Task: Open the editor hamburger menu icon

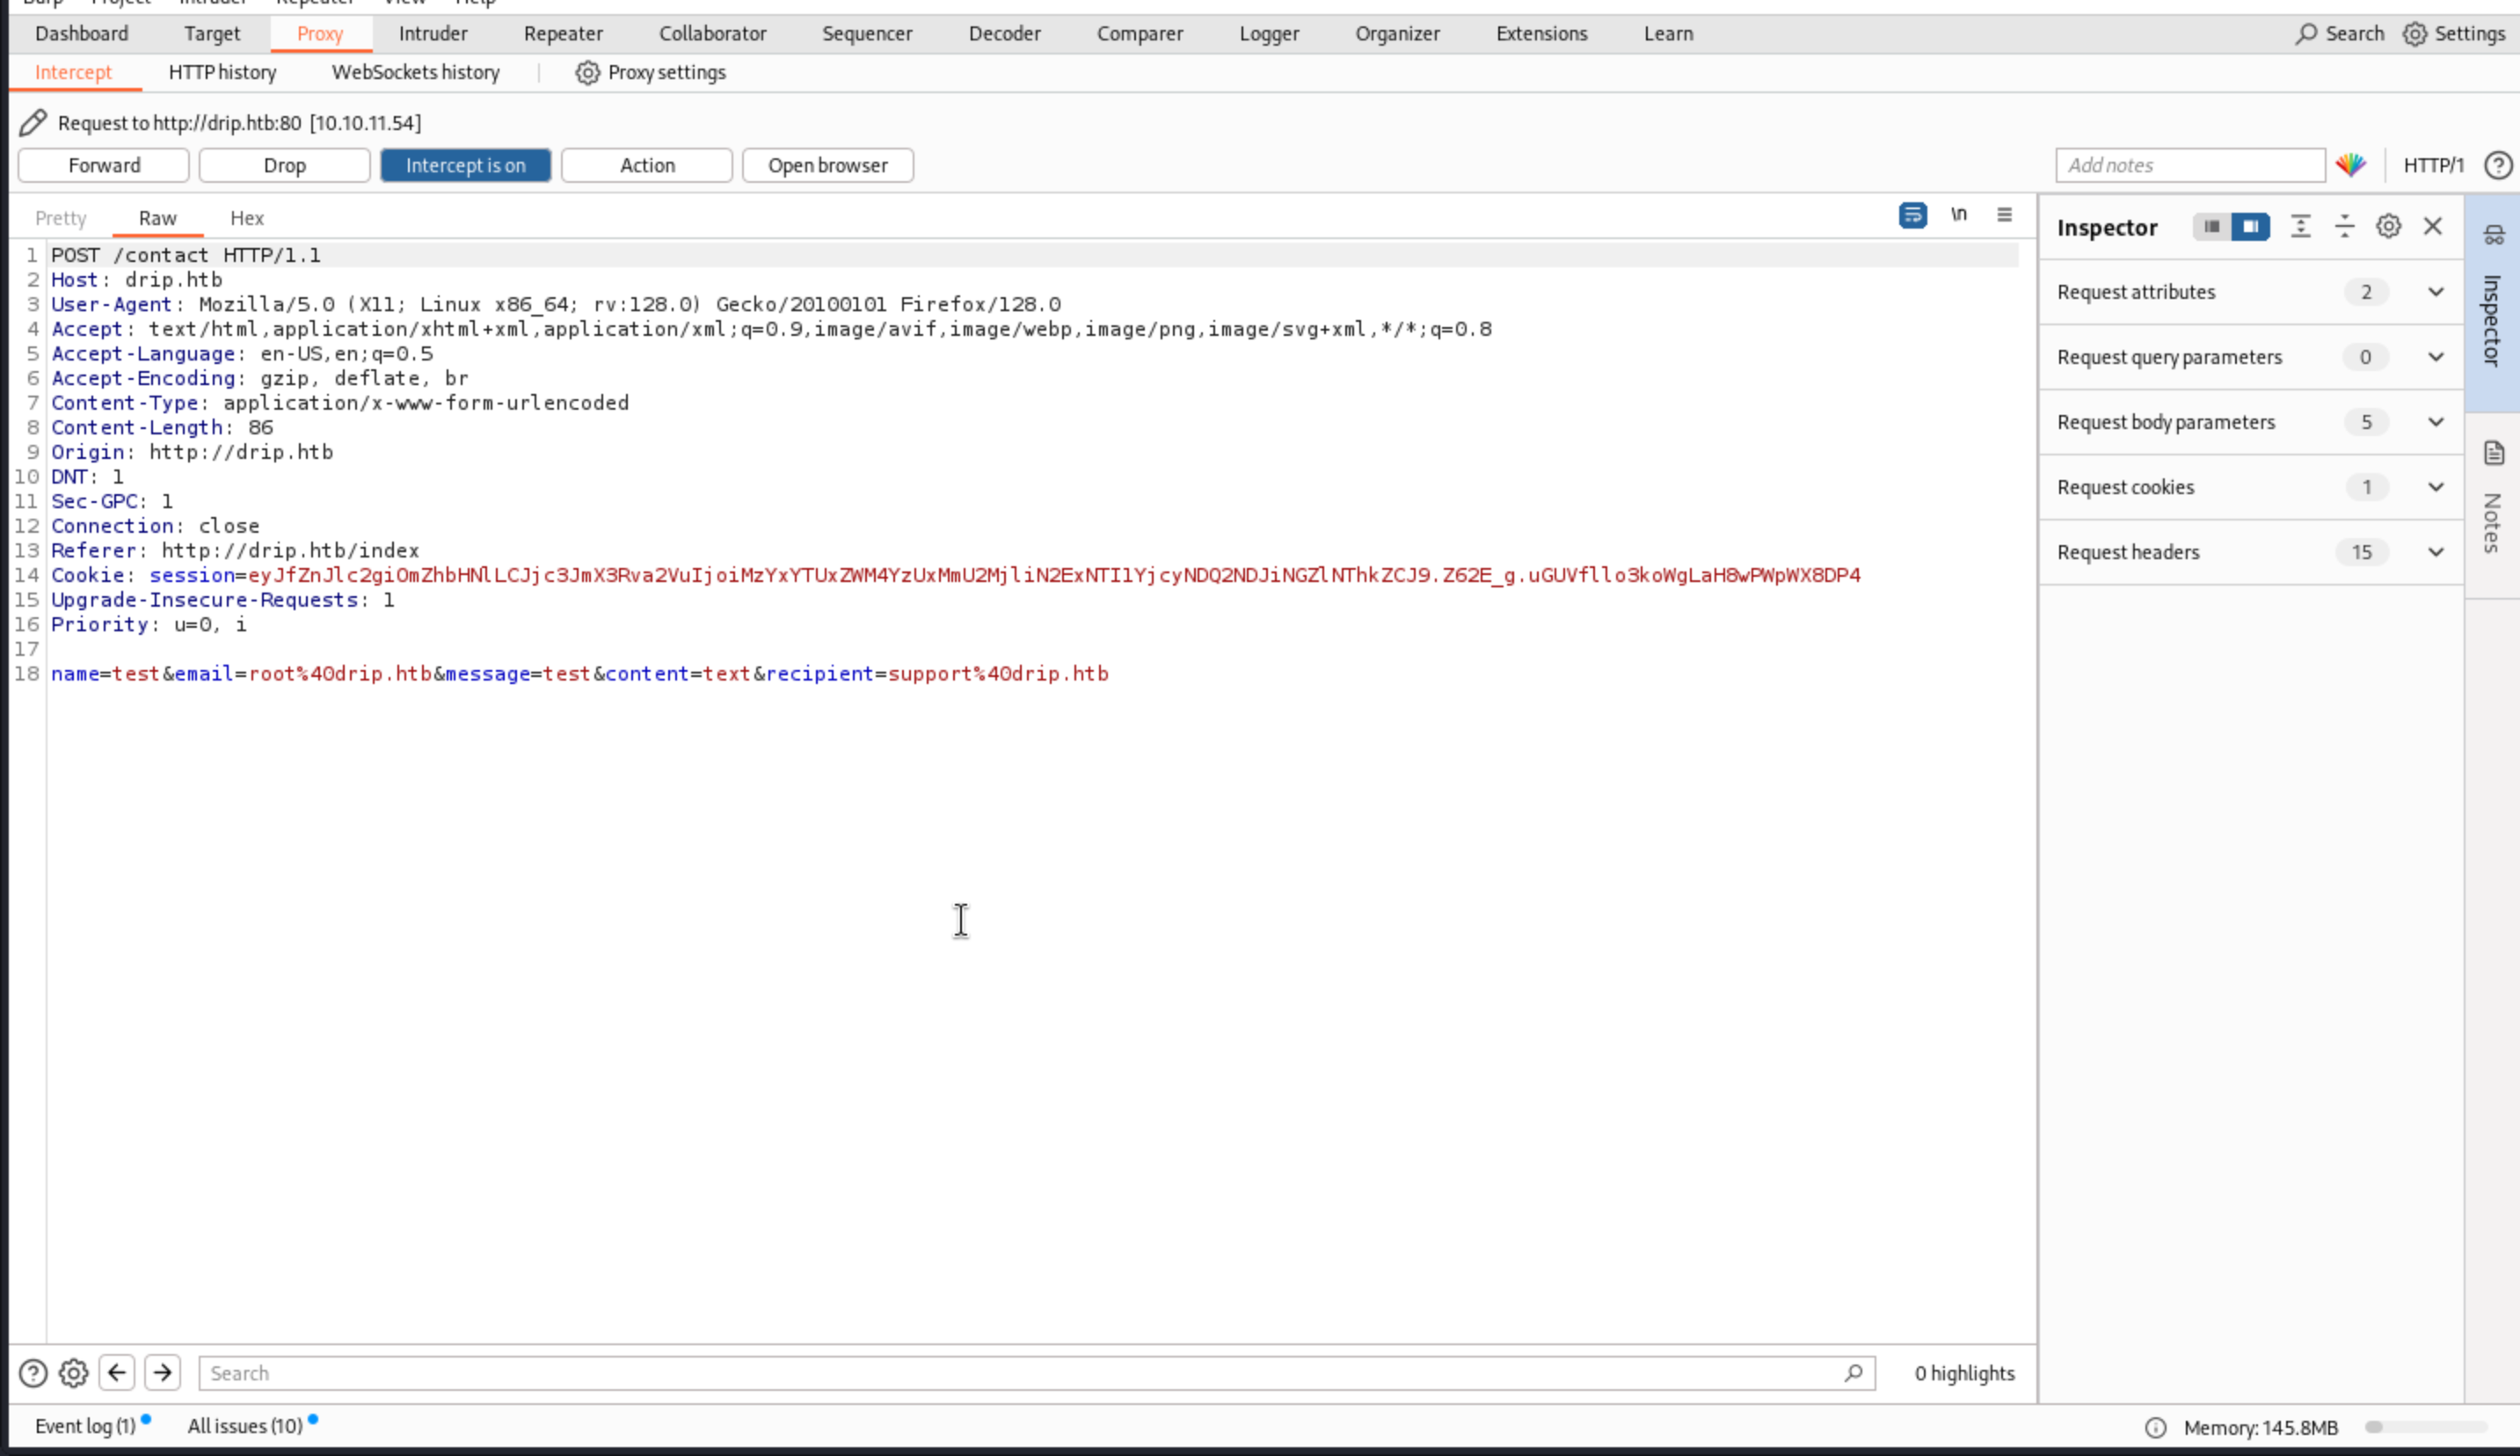Action: (x=2004, y=215)
